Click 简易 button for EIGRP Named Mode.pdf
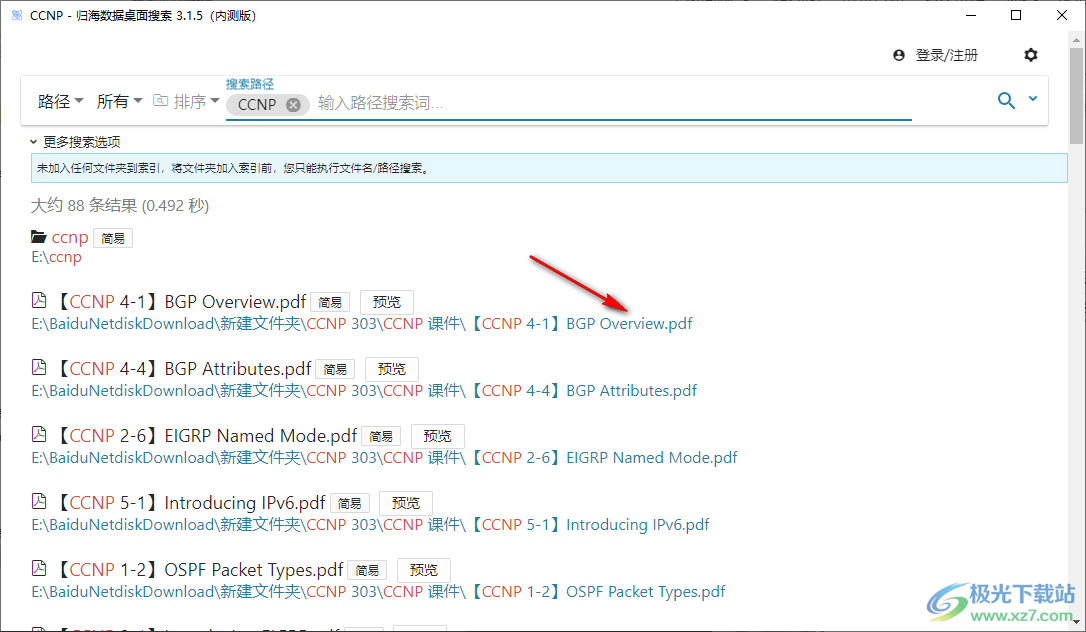1086x632 pixels. coord(381,437)
